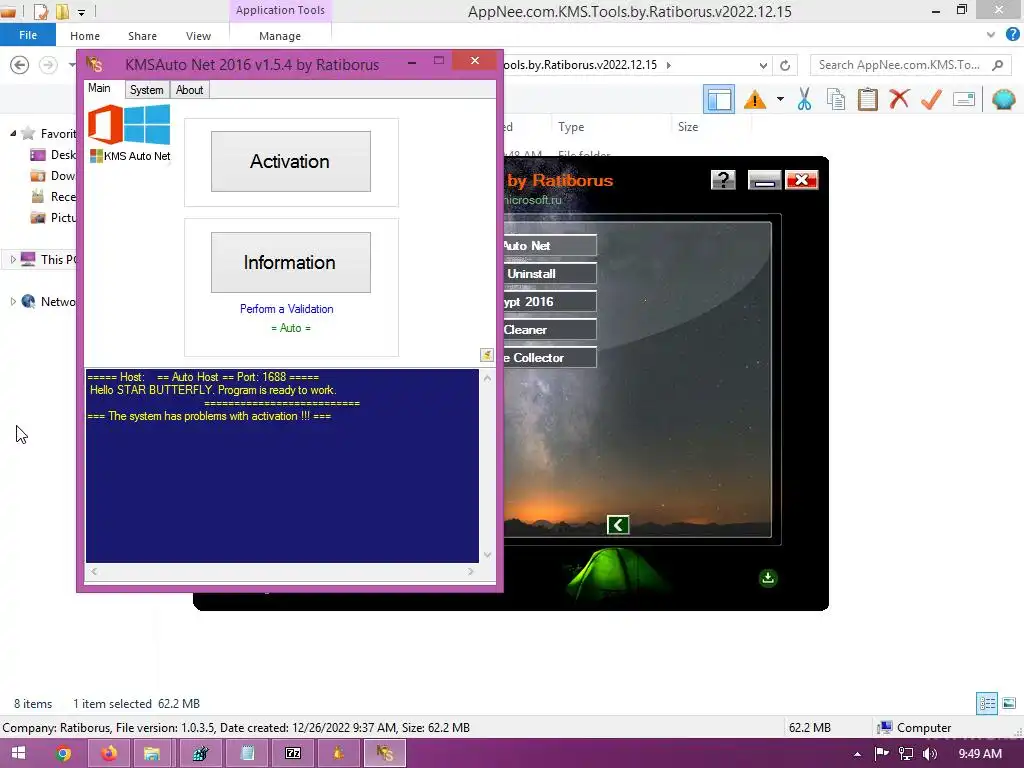Click the orange checkmark toolbar icon
The width and height of the screenshot is (1024, 768).
[931, 99]
